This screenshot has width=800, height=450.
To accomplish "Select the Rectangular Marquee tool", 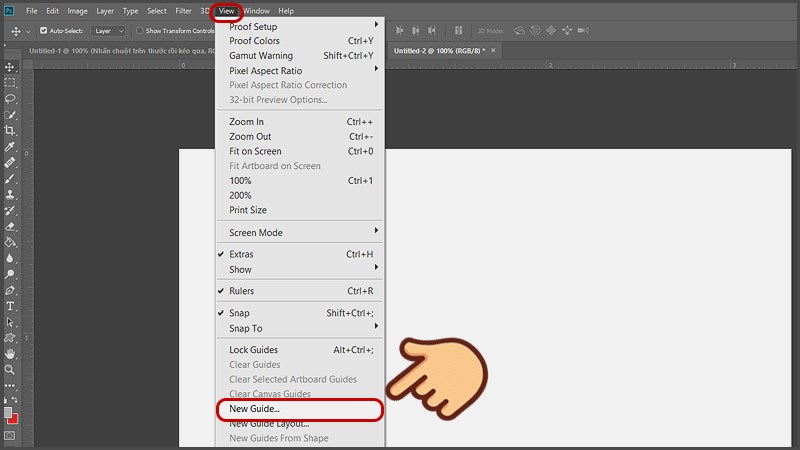I will [10, 83].
